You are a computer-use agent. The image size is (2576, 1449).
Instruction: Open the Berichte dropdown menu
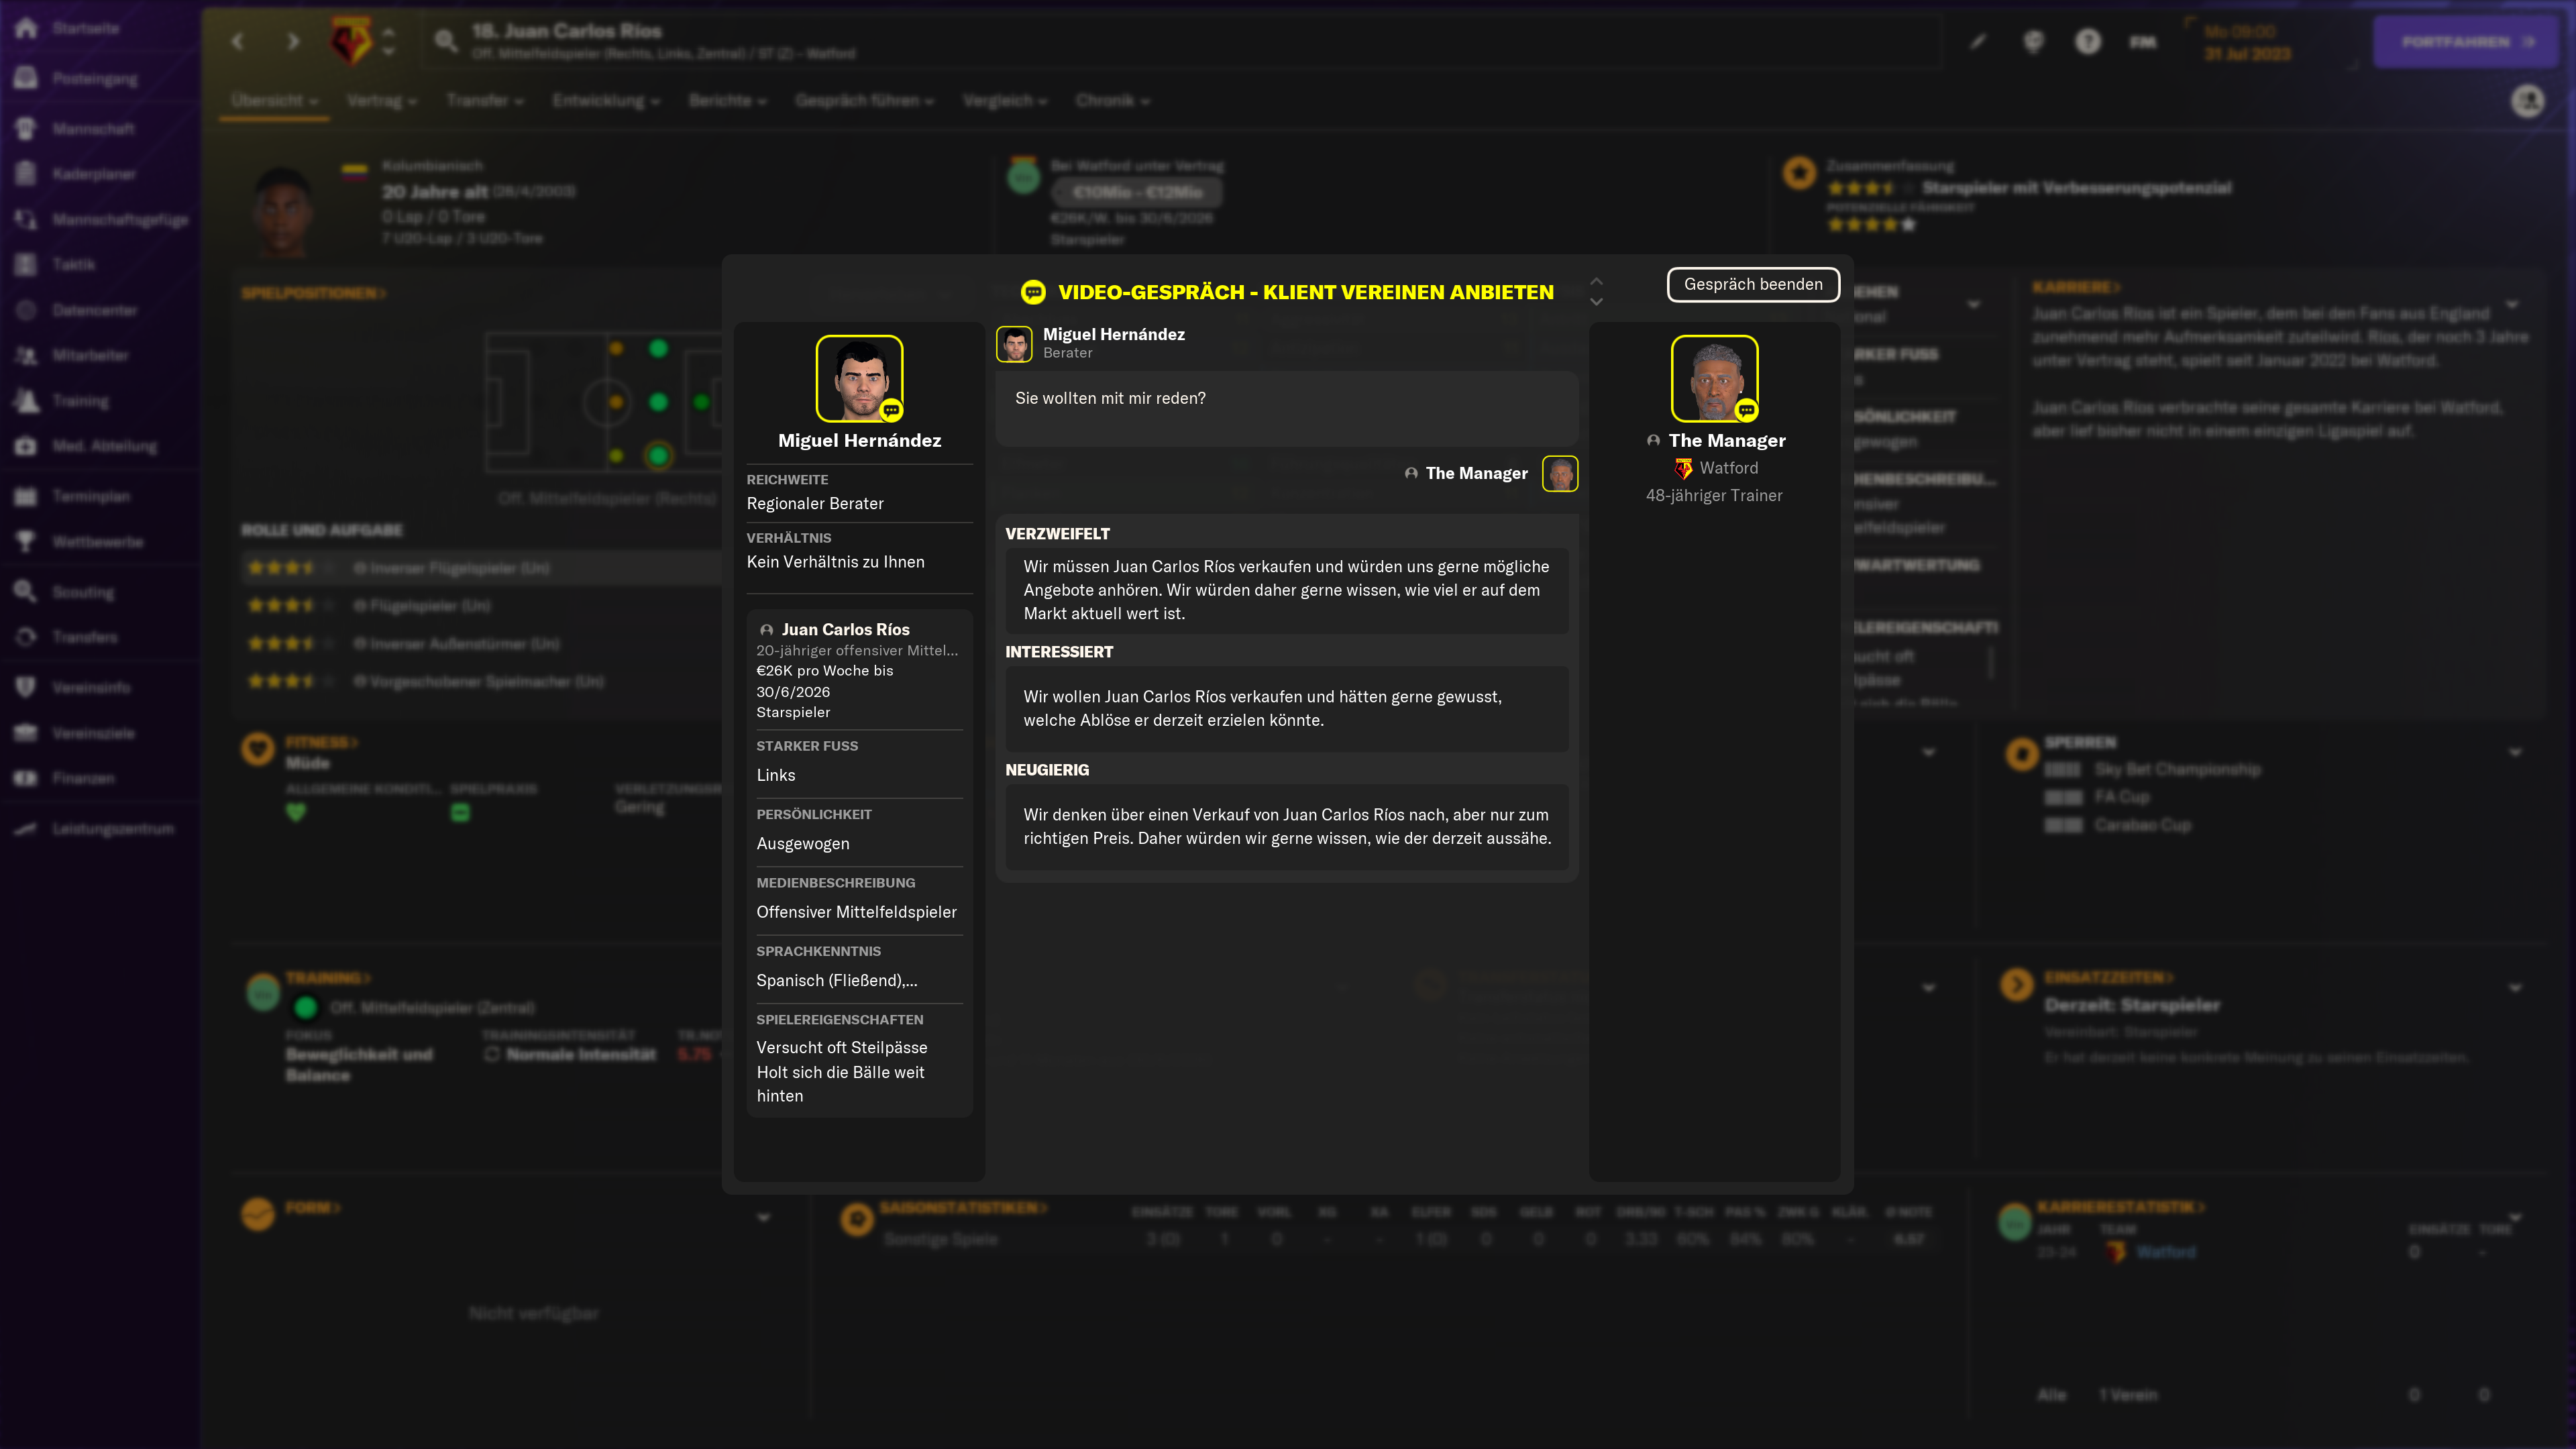[728, 101]
